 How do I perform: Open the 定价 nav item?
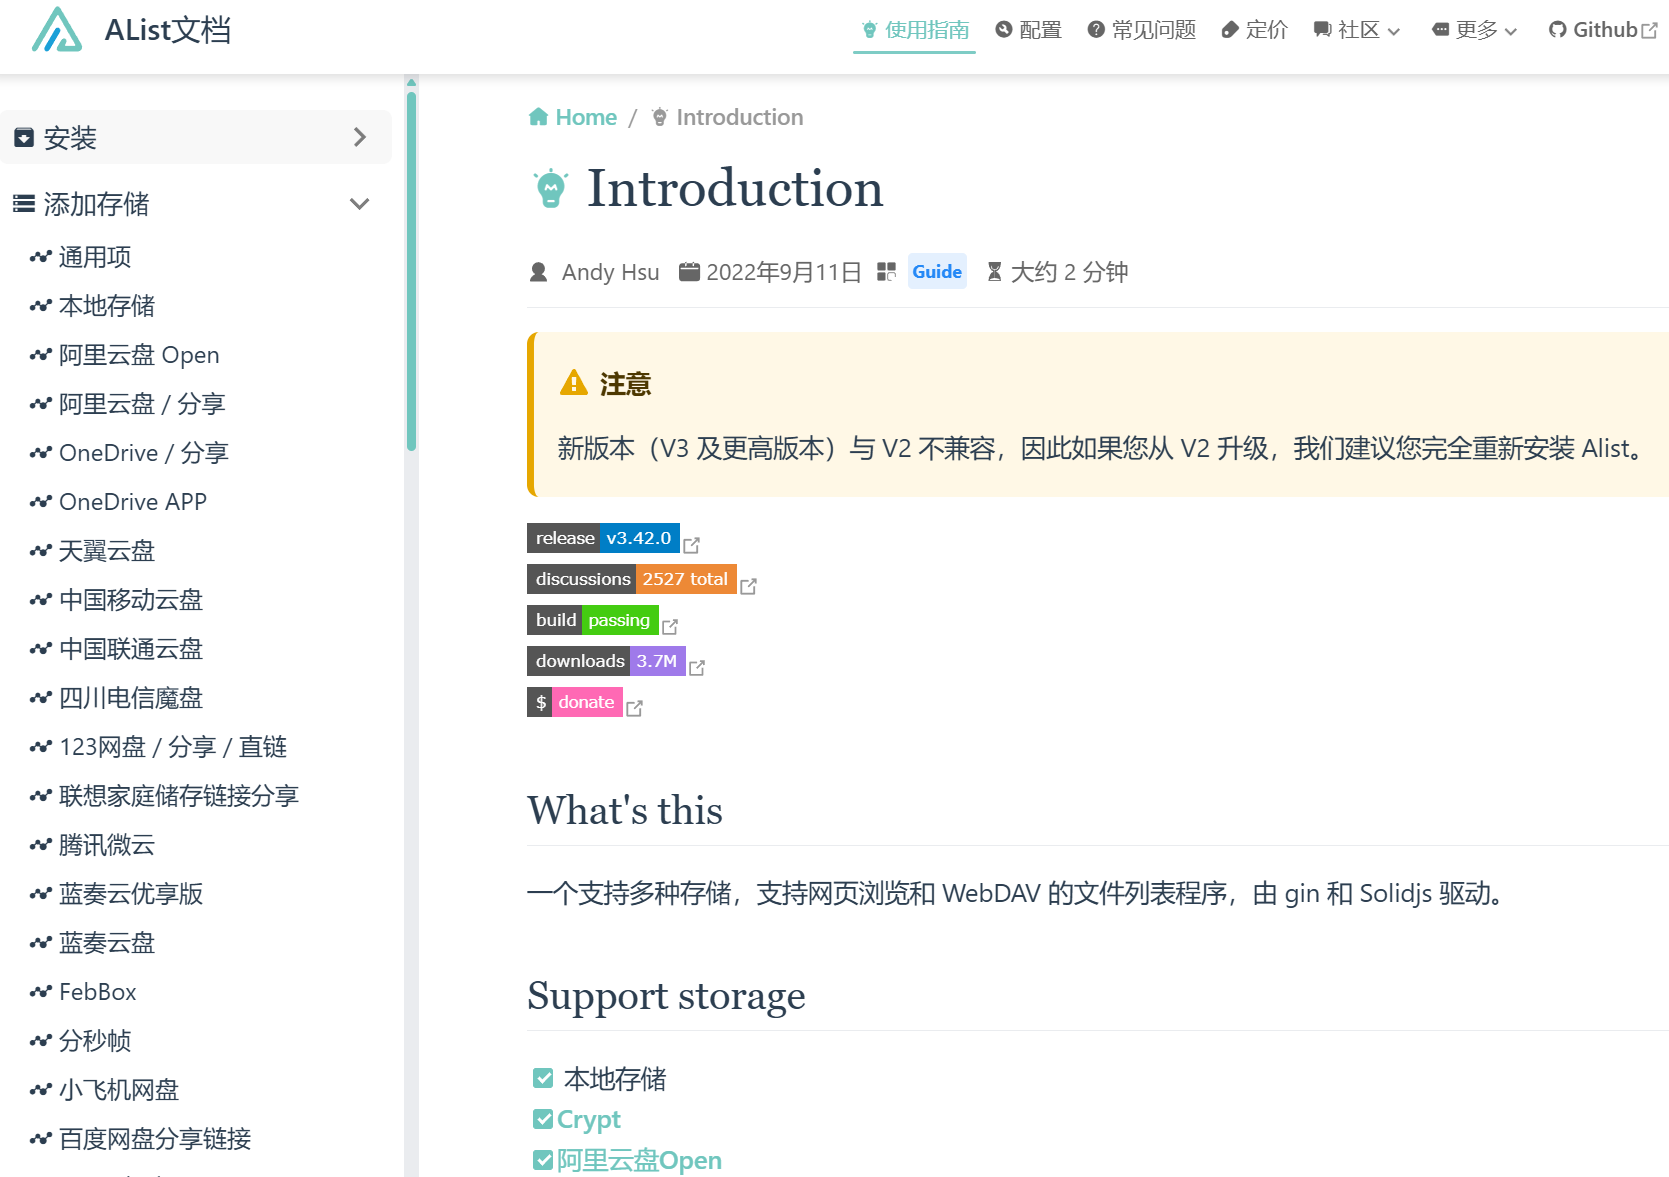pos(1255,30)
